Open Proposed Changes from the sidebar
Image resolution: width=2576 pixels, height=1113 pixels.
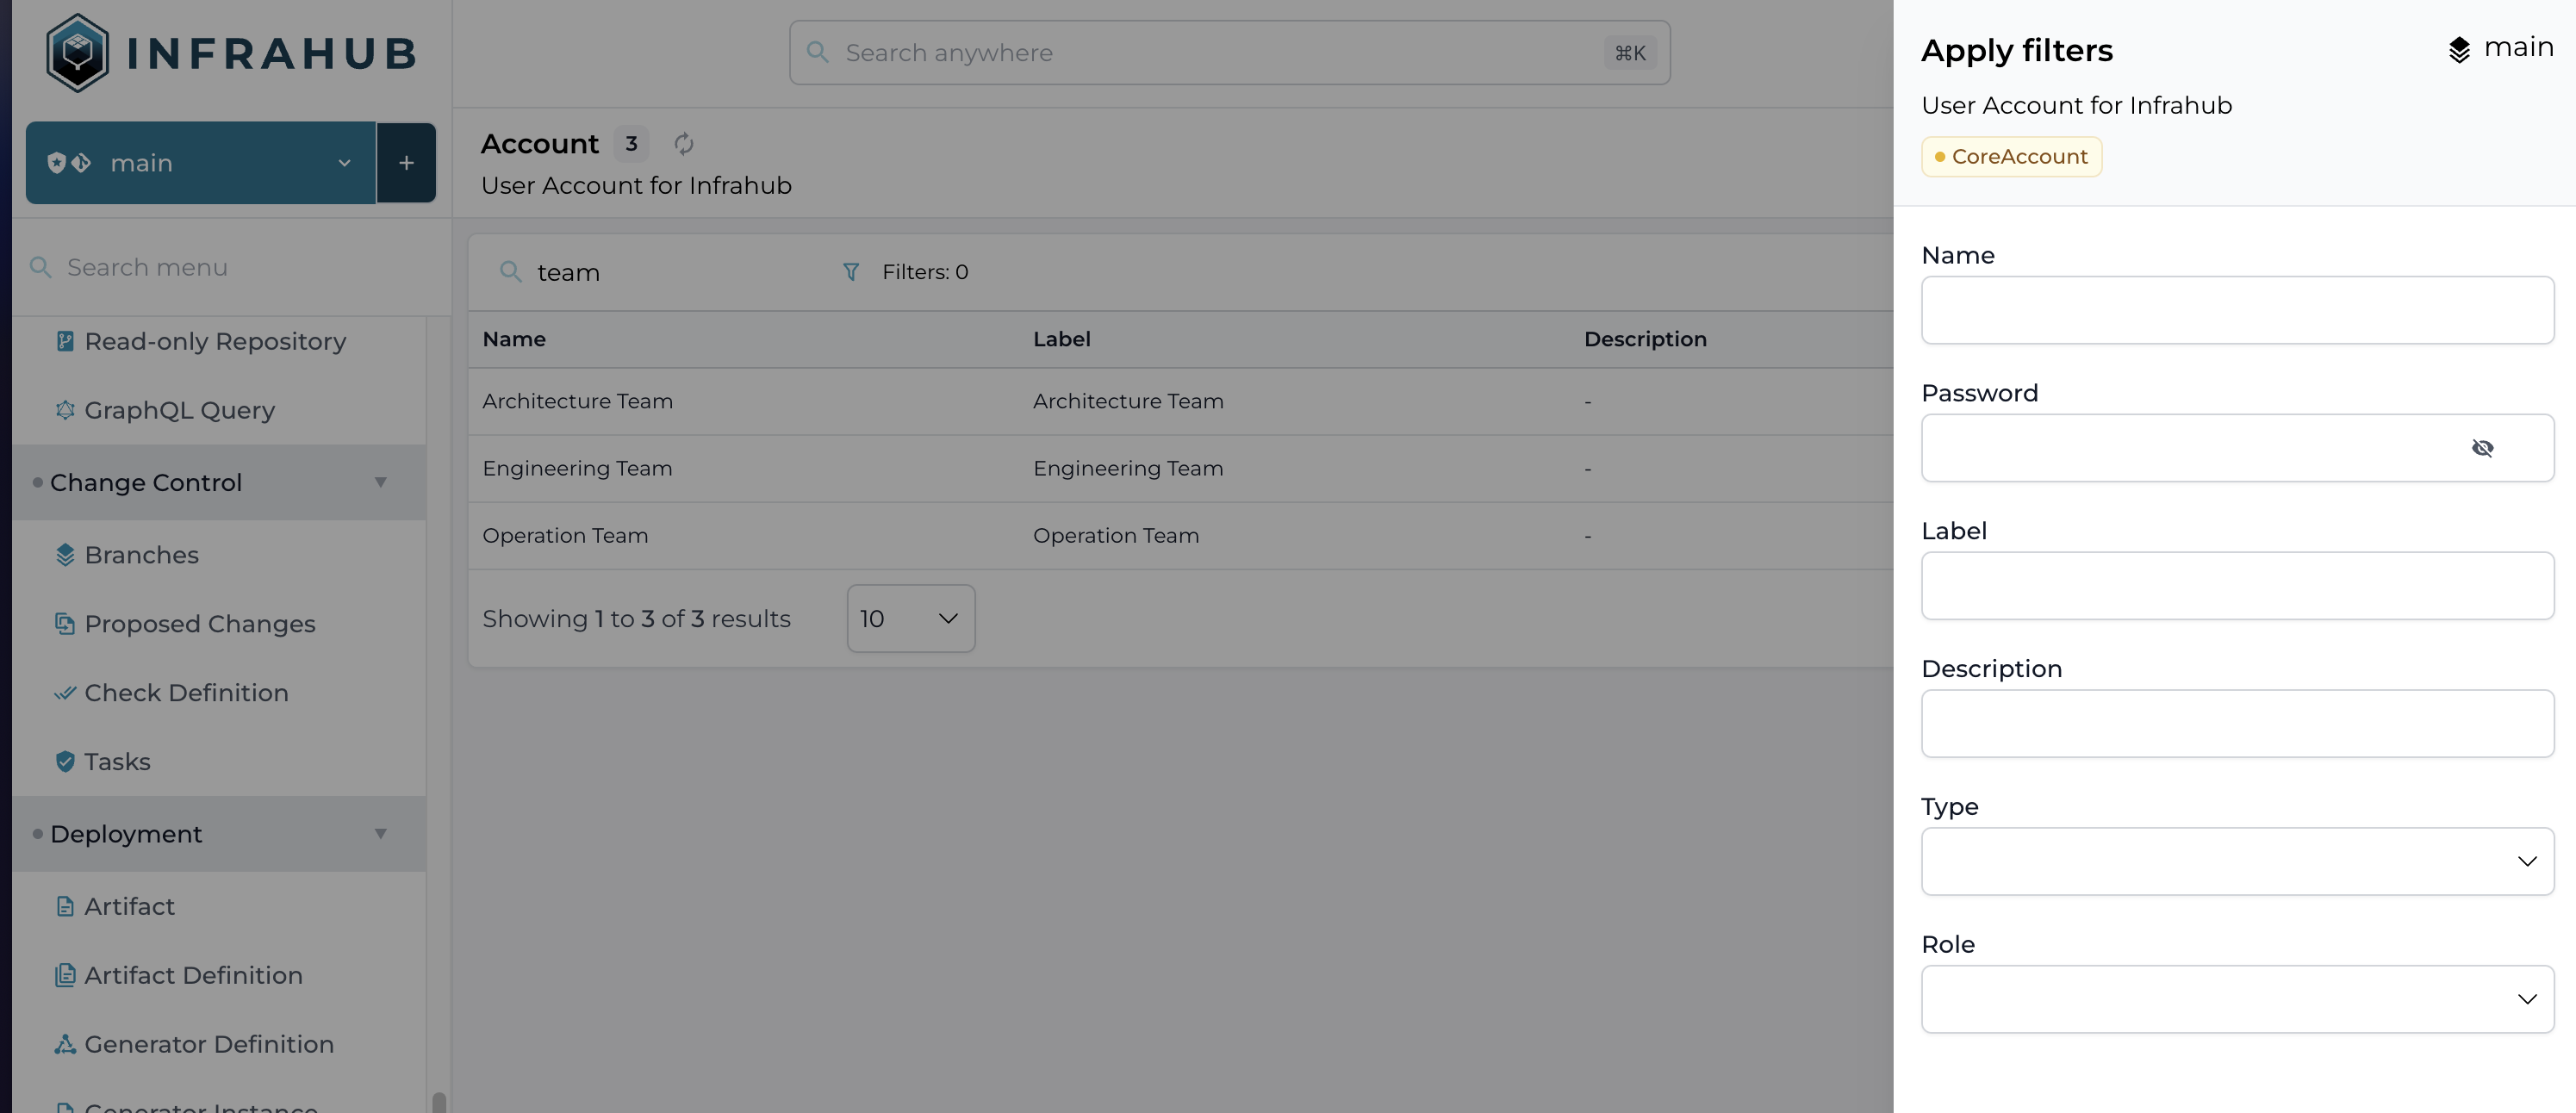point(199,623)
